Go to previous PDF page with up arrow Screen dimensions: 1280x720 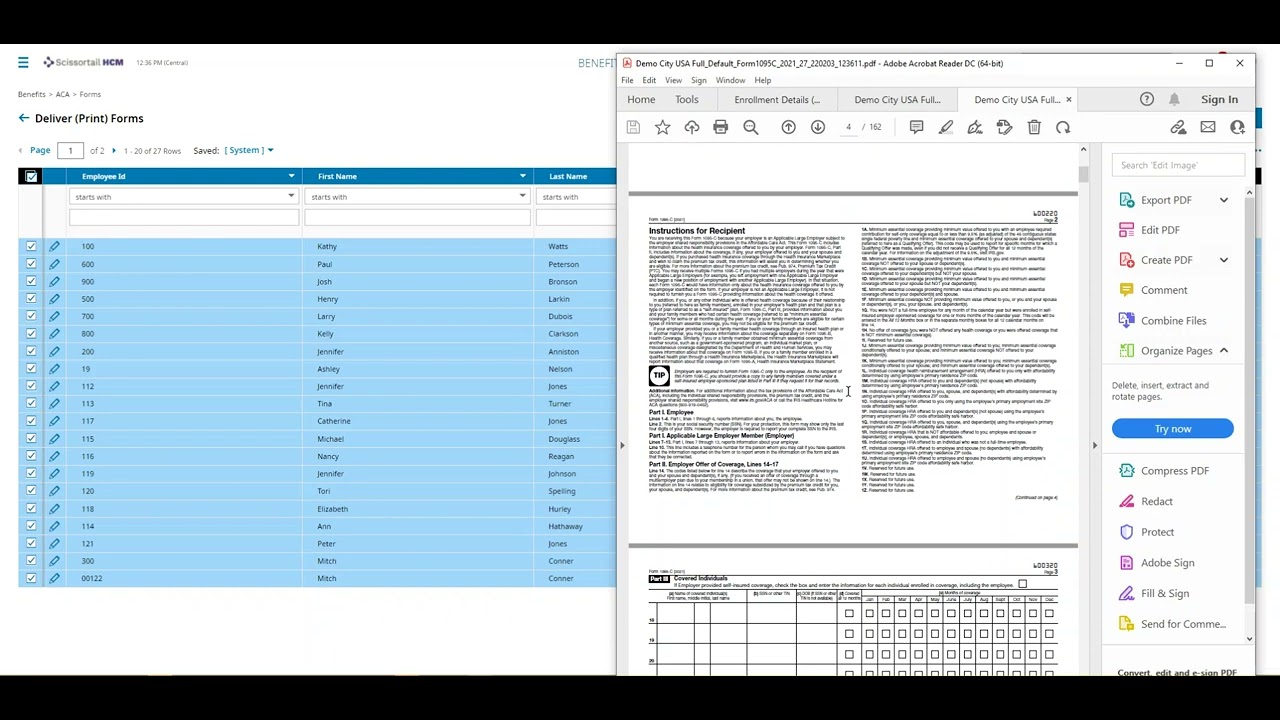pyautogui.click(x=788, y=127)
